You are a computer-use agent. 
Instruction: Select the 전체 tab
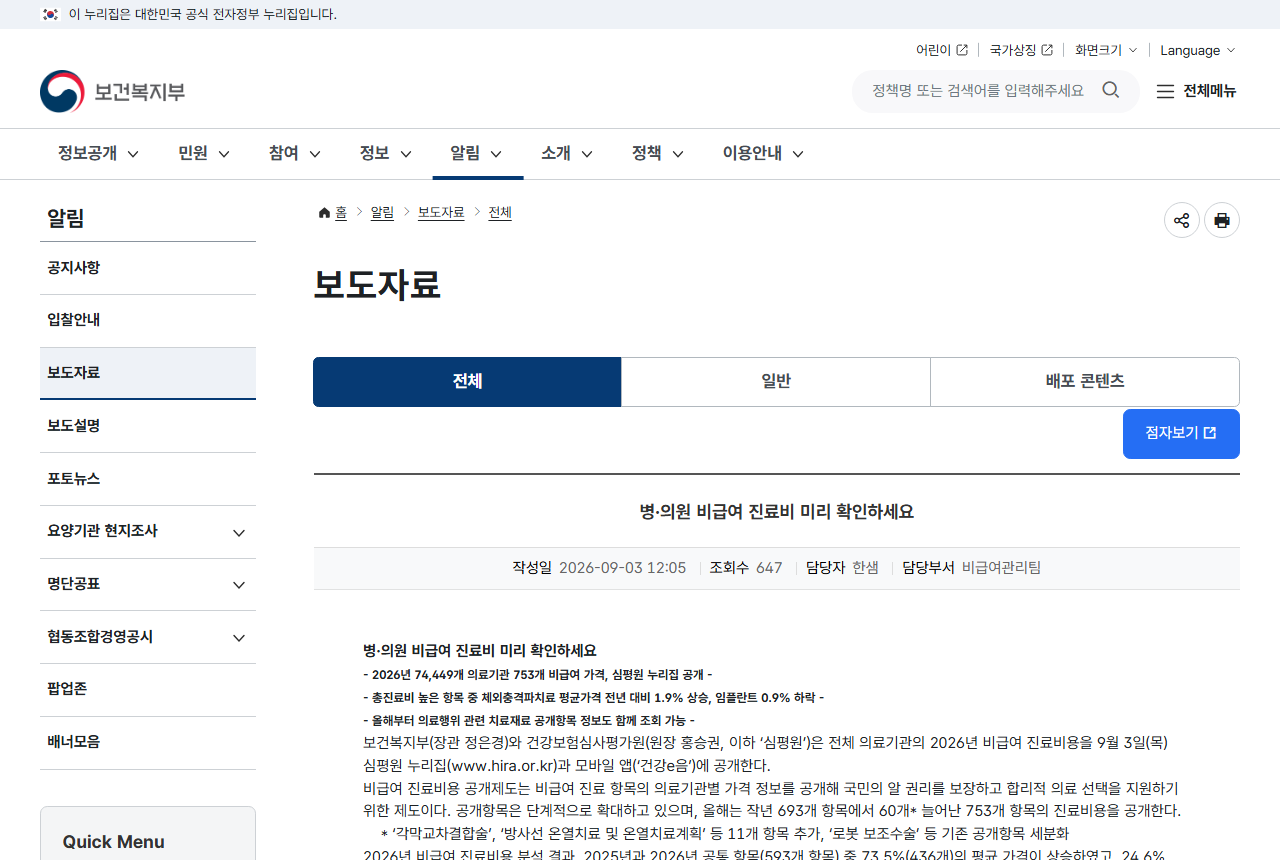click(x=467, y=382)
